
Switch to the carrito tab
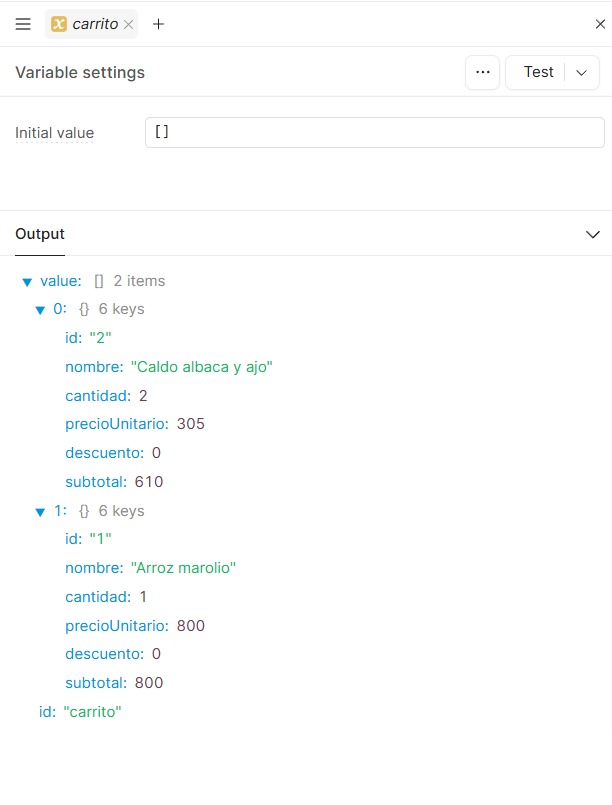[94, 24]
